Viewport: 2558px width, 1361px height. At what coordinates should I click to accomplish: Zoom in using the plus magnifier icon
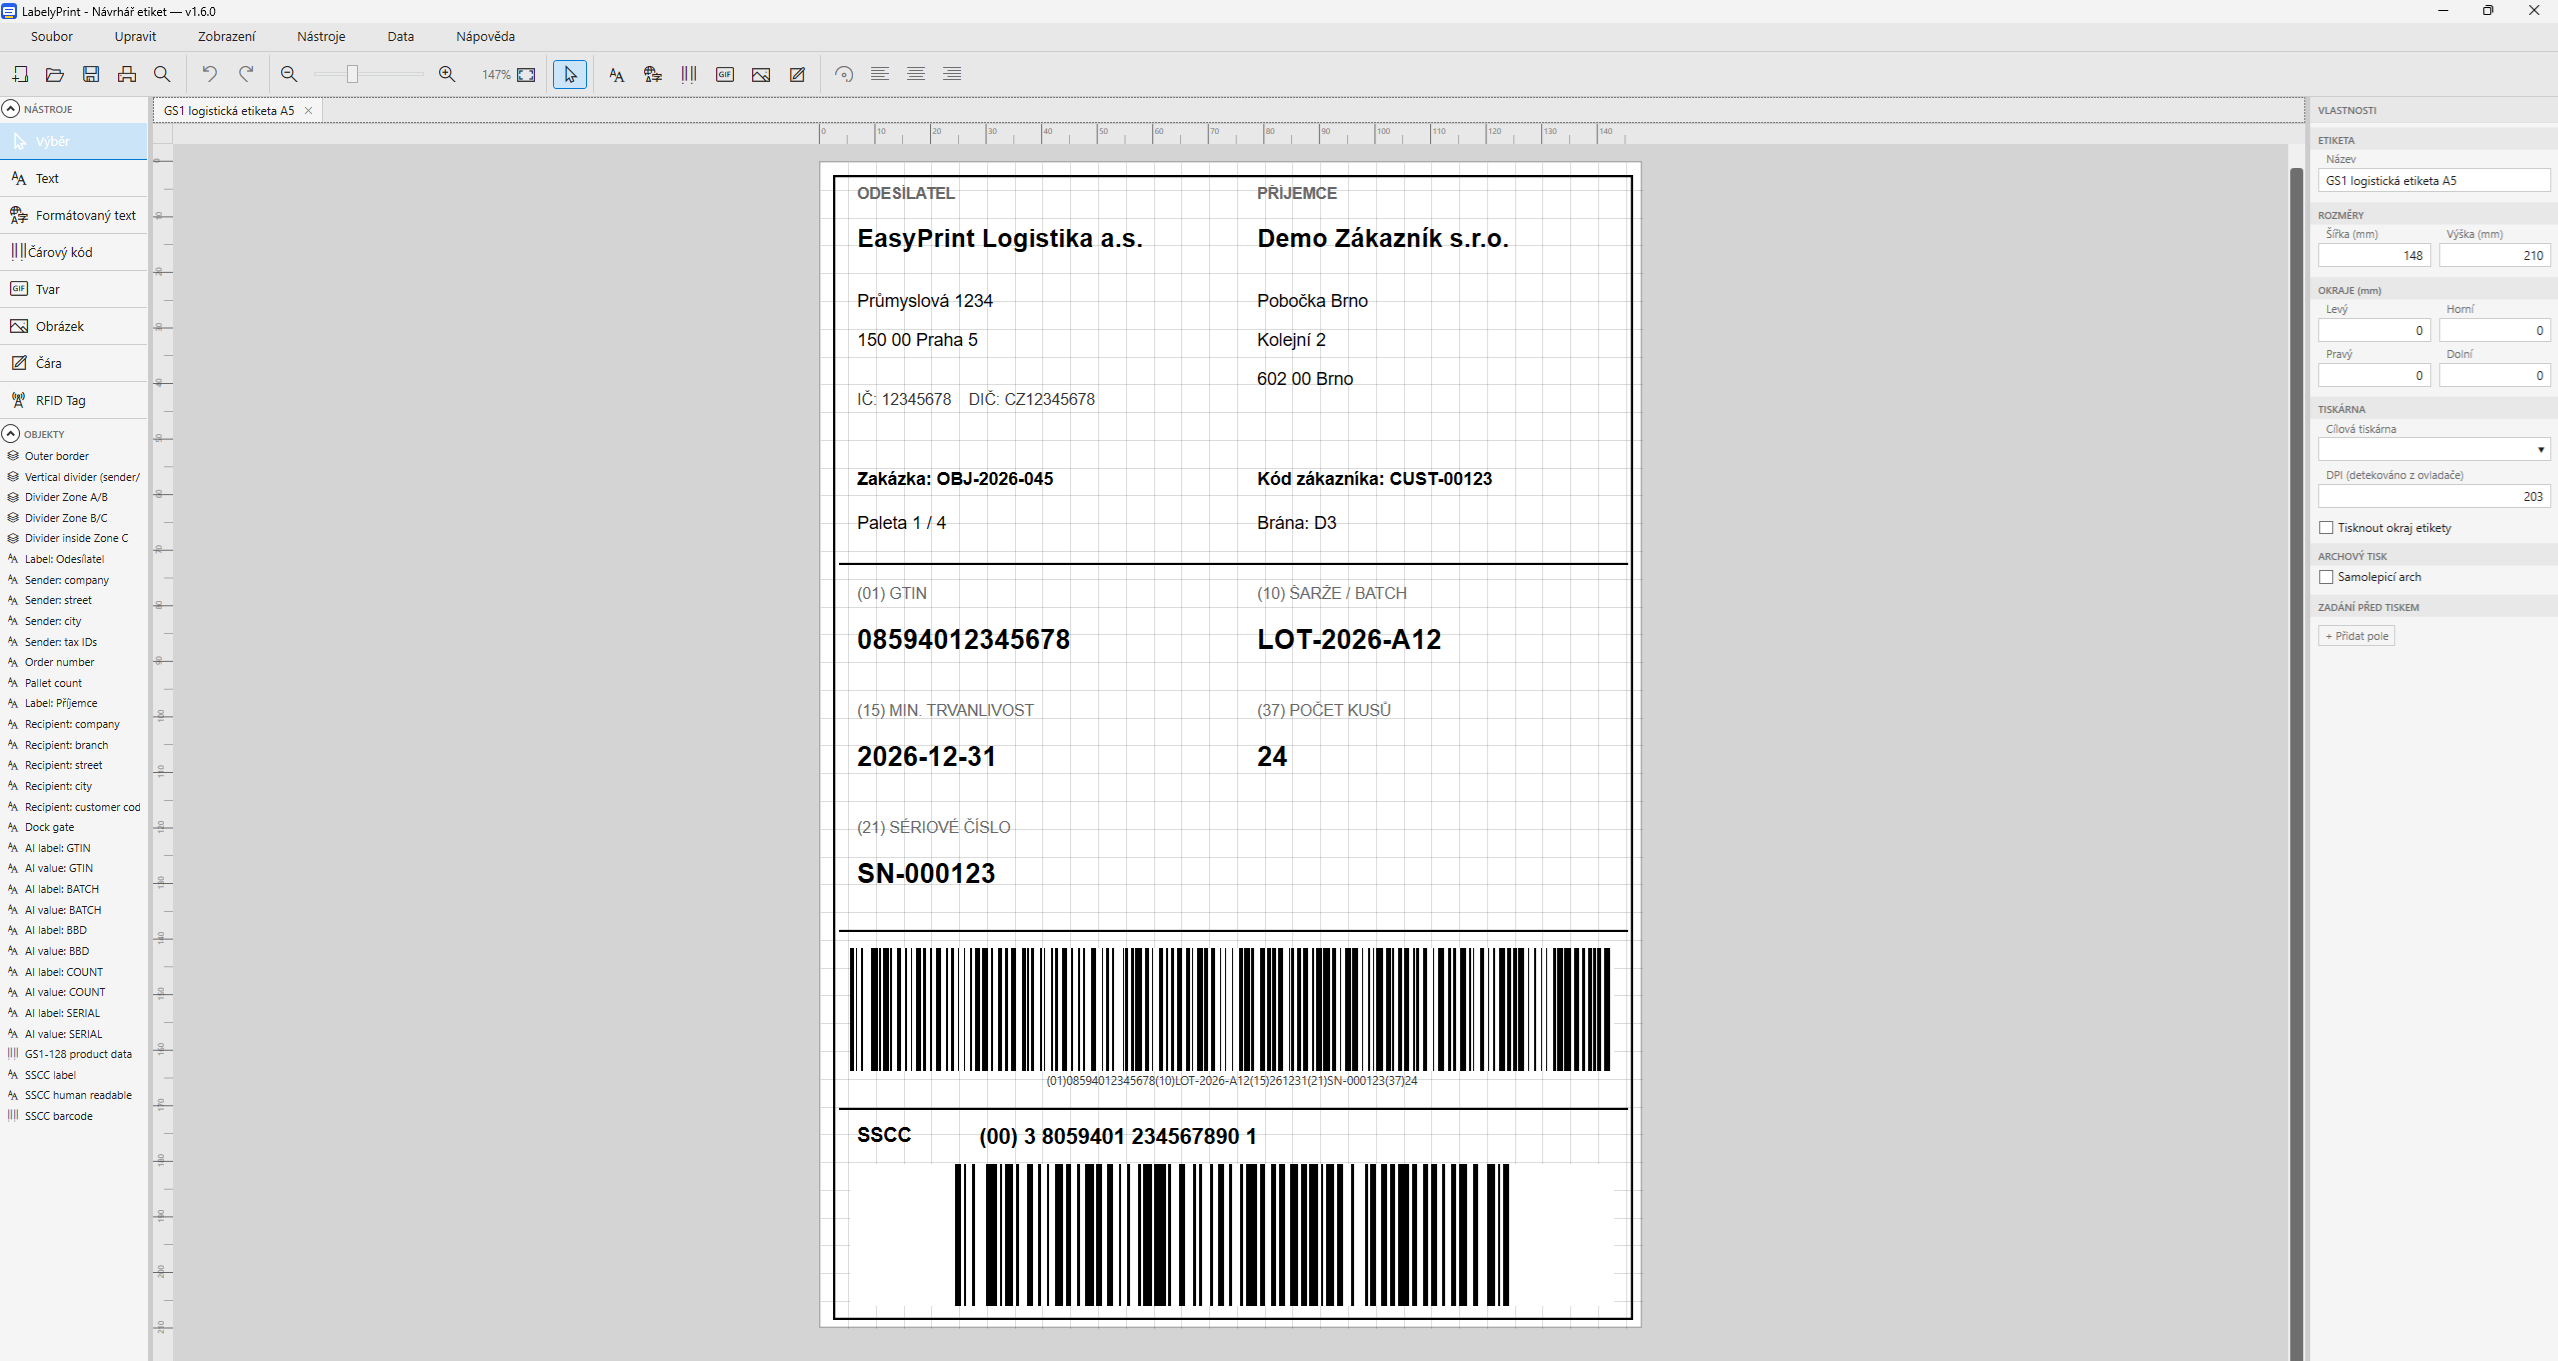click(447, 74)
